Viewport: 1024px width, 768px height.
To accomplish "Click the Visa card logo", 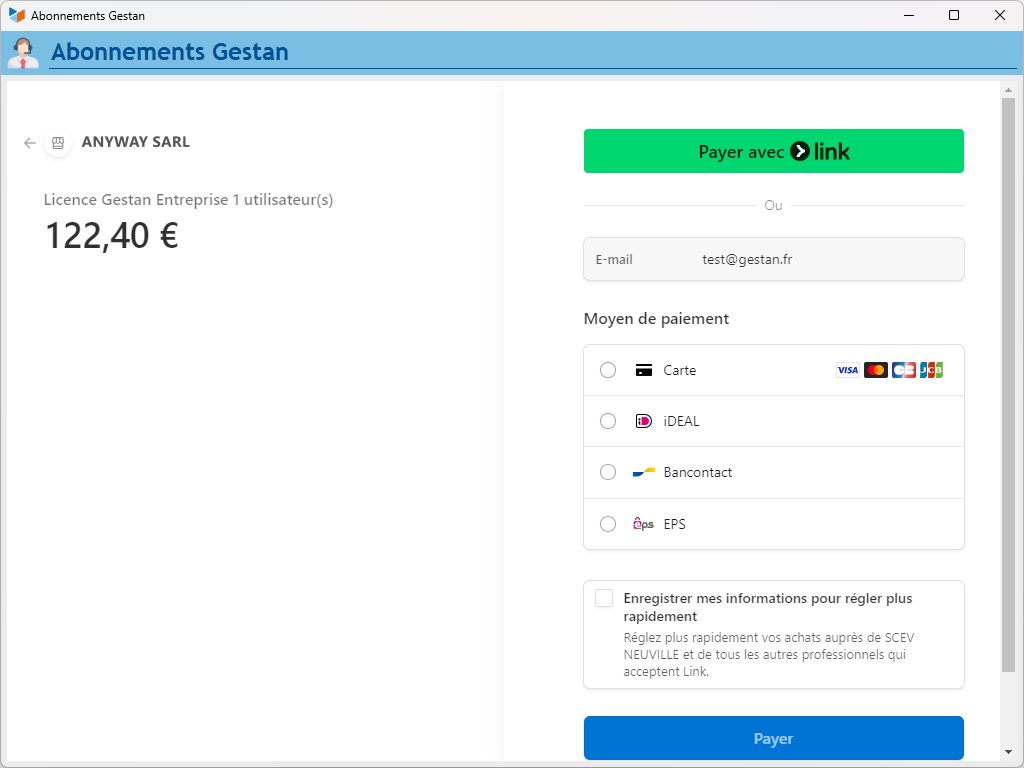I will 847,370.
